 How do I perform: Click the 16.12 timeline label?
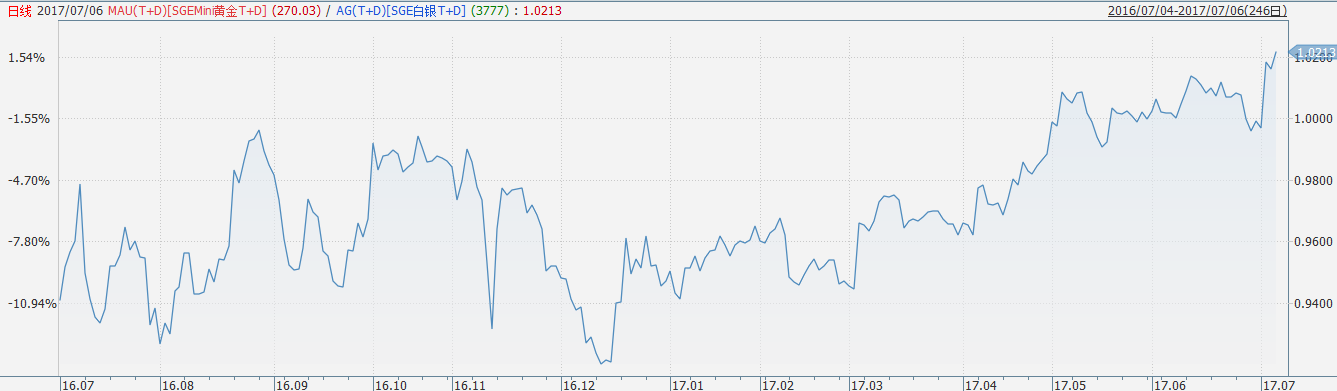click(x=579, y=384)
